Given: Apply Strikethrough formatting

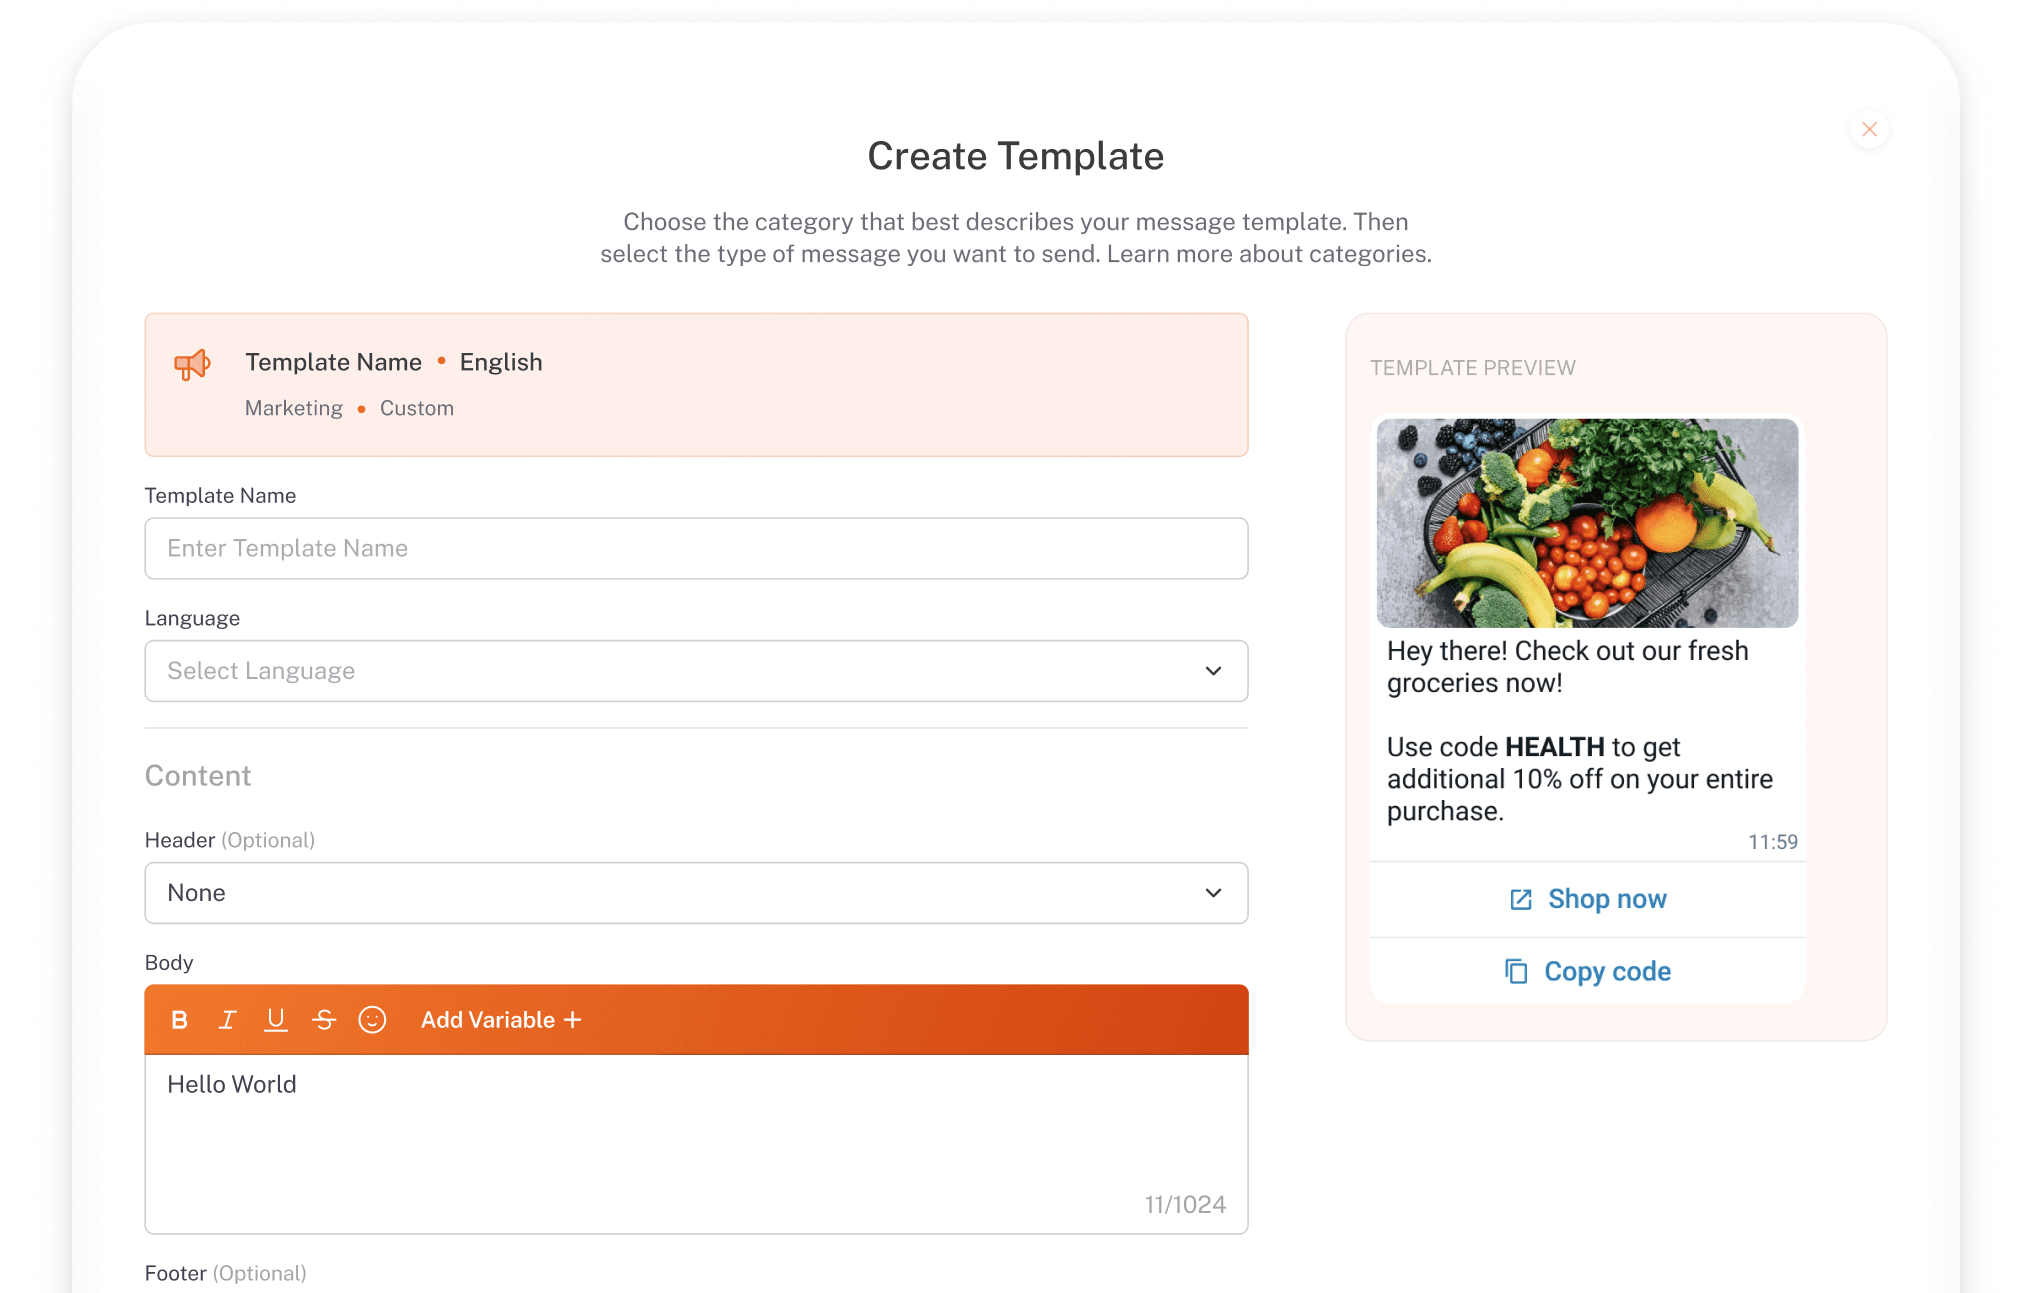Looking at the screenshot, I should click(324, 1020).
